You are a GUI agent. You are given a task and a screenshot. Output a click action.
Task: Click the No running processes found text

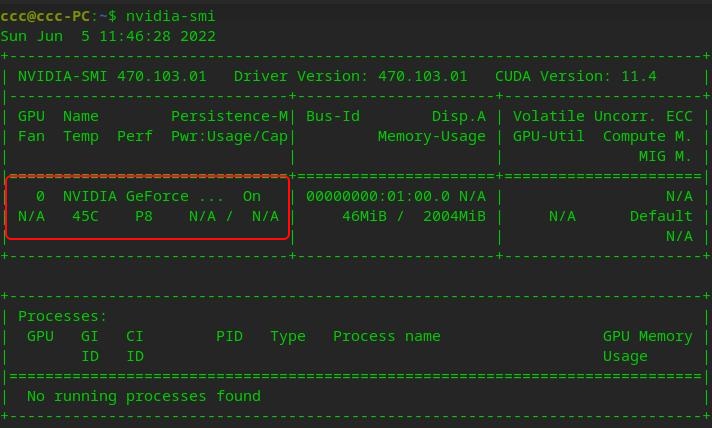pyautogui.click(x=143, y=396)
